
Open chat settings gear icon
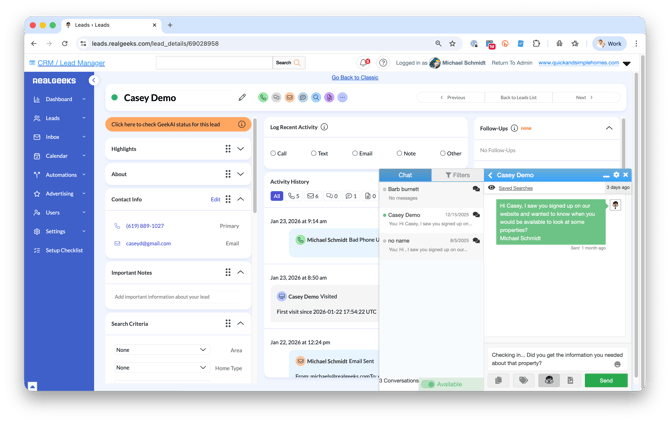tap(616, 175)
